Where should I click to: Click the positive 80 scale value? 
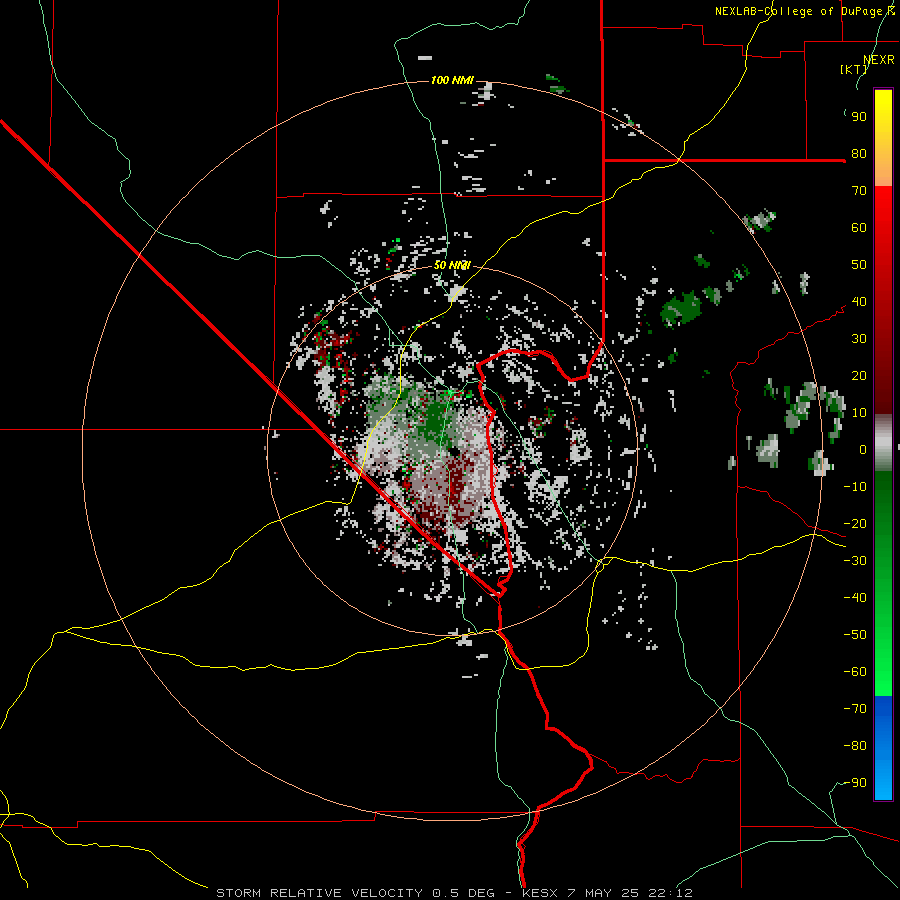(859, 154)
